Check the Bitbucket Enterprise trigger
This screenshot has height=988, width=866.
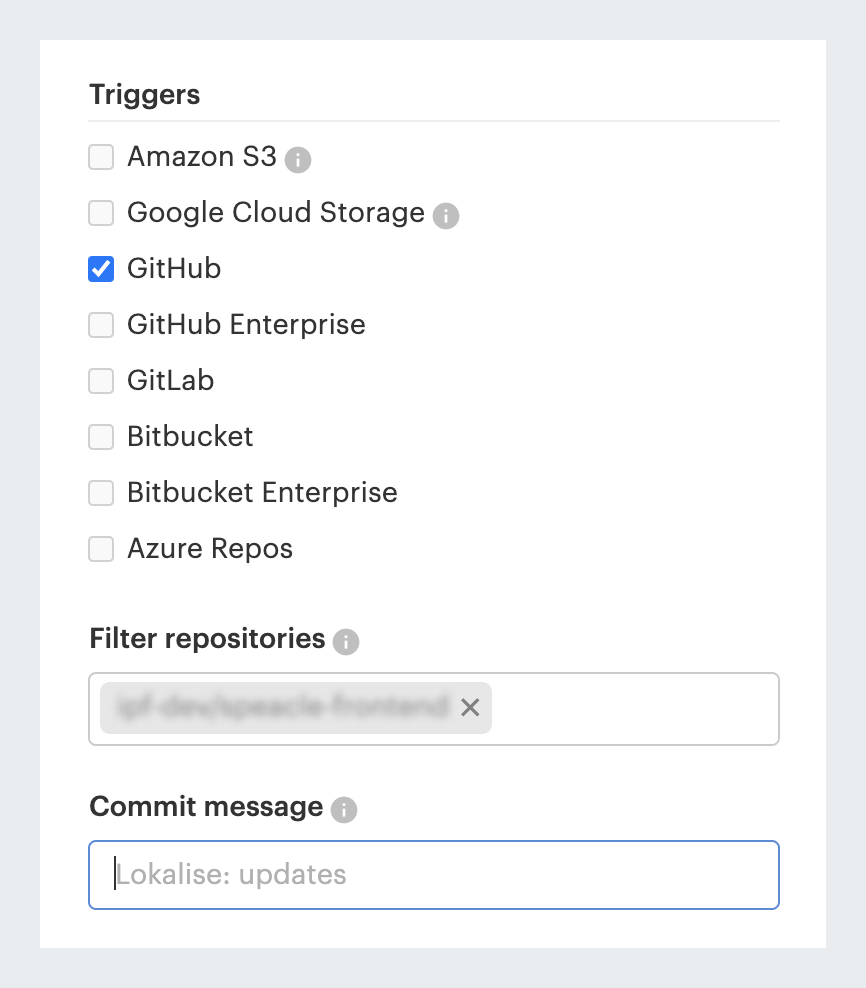101,493
